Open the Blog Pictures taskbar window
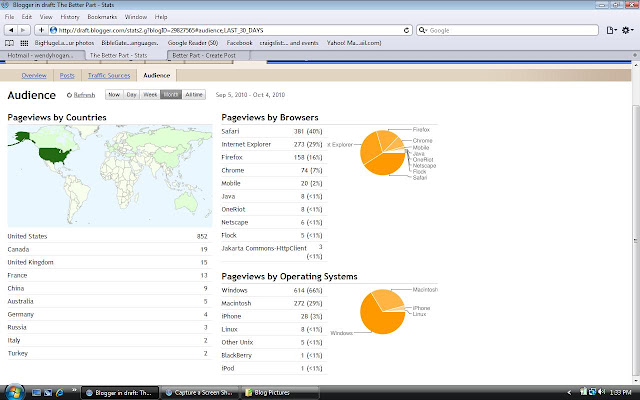The width and height of the screenshot is (640, 400). (279, 393)
